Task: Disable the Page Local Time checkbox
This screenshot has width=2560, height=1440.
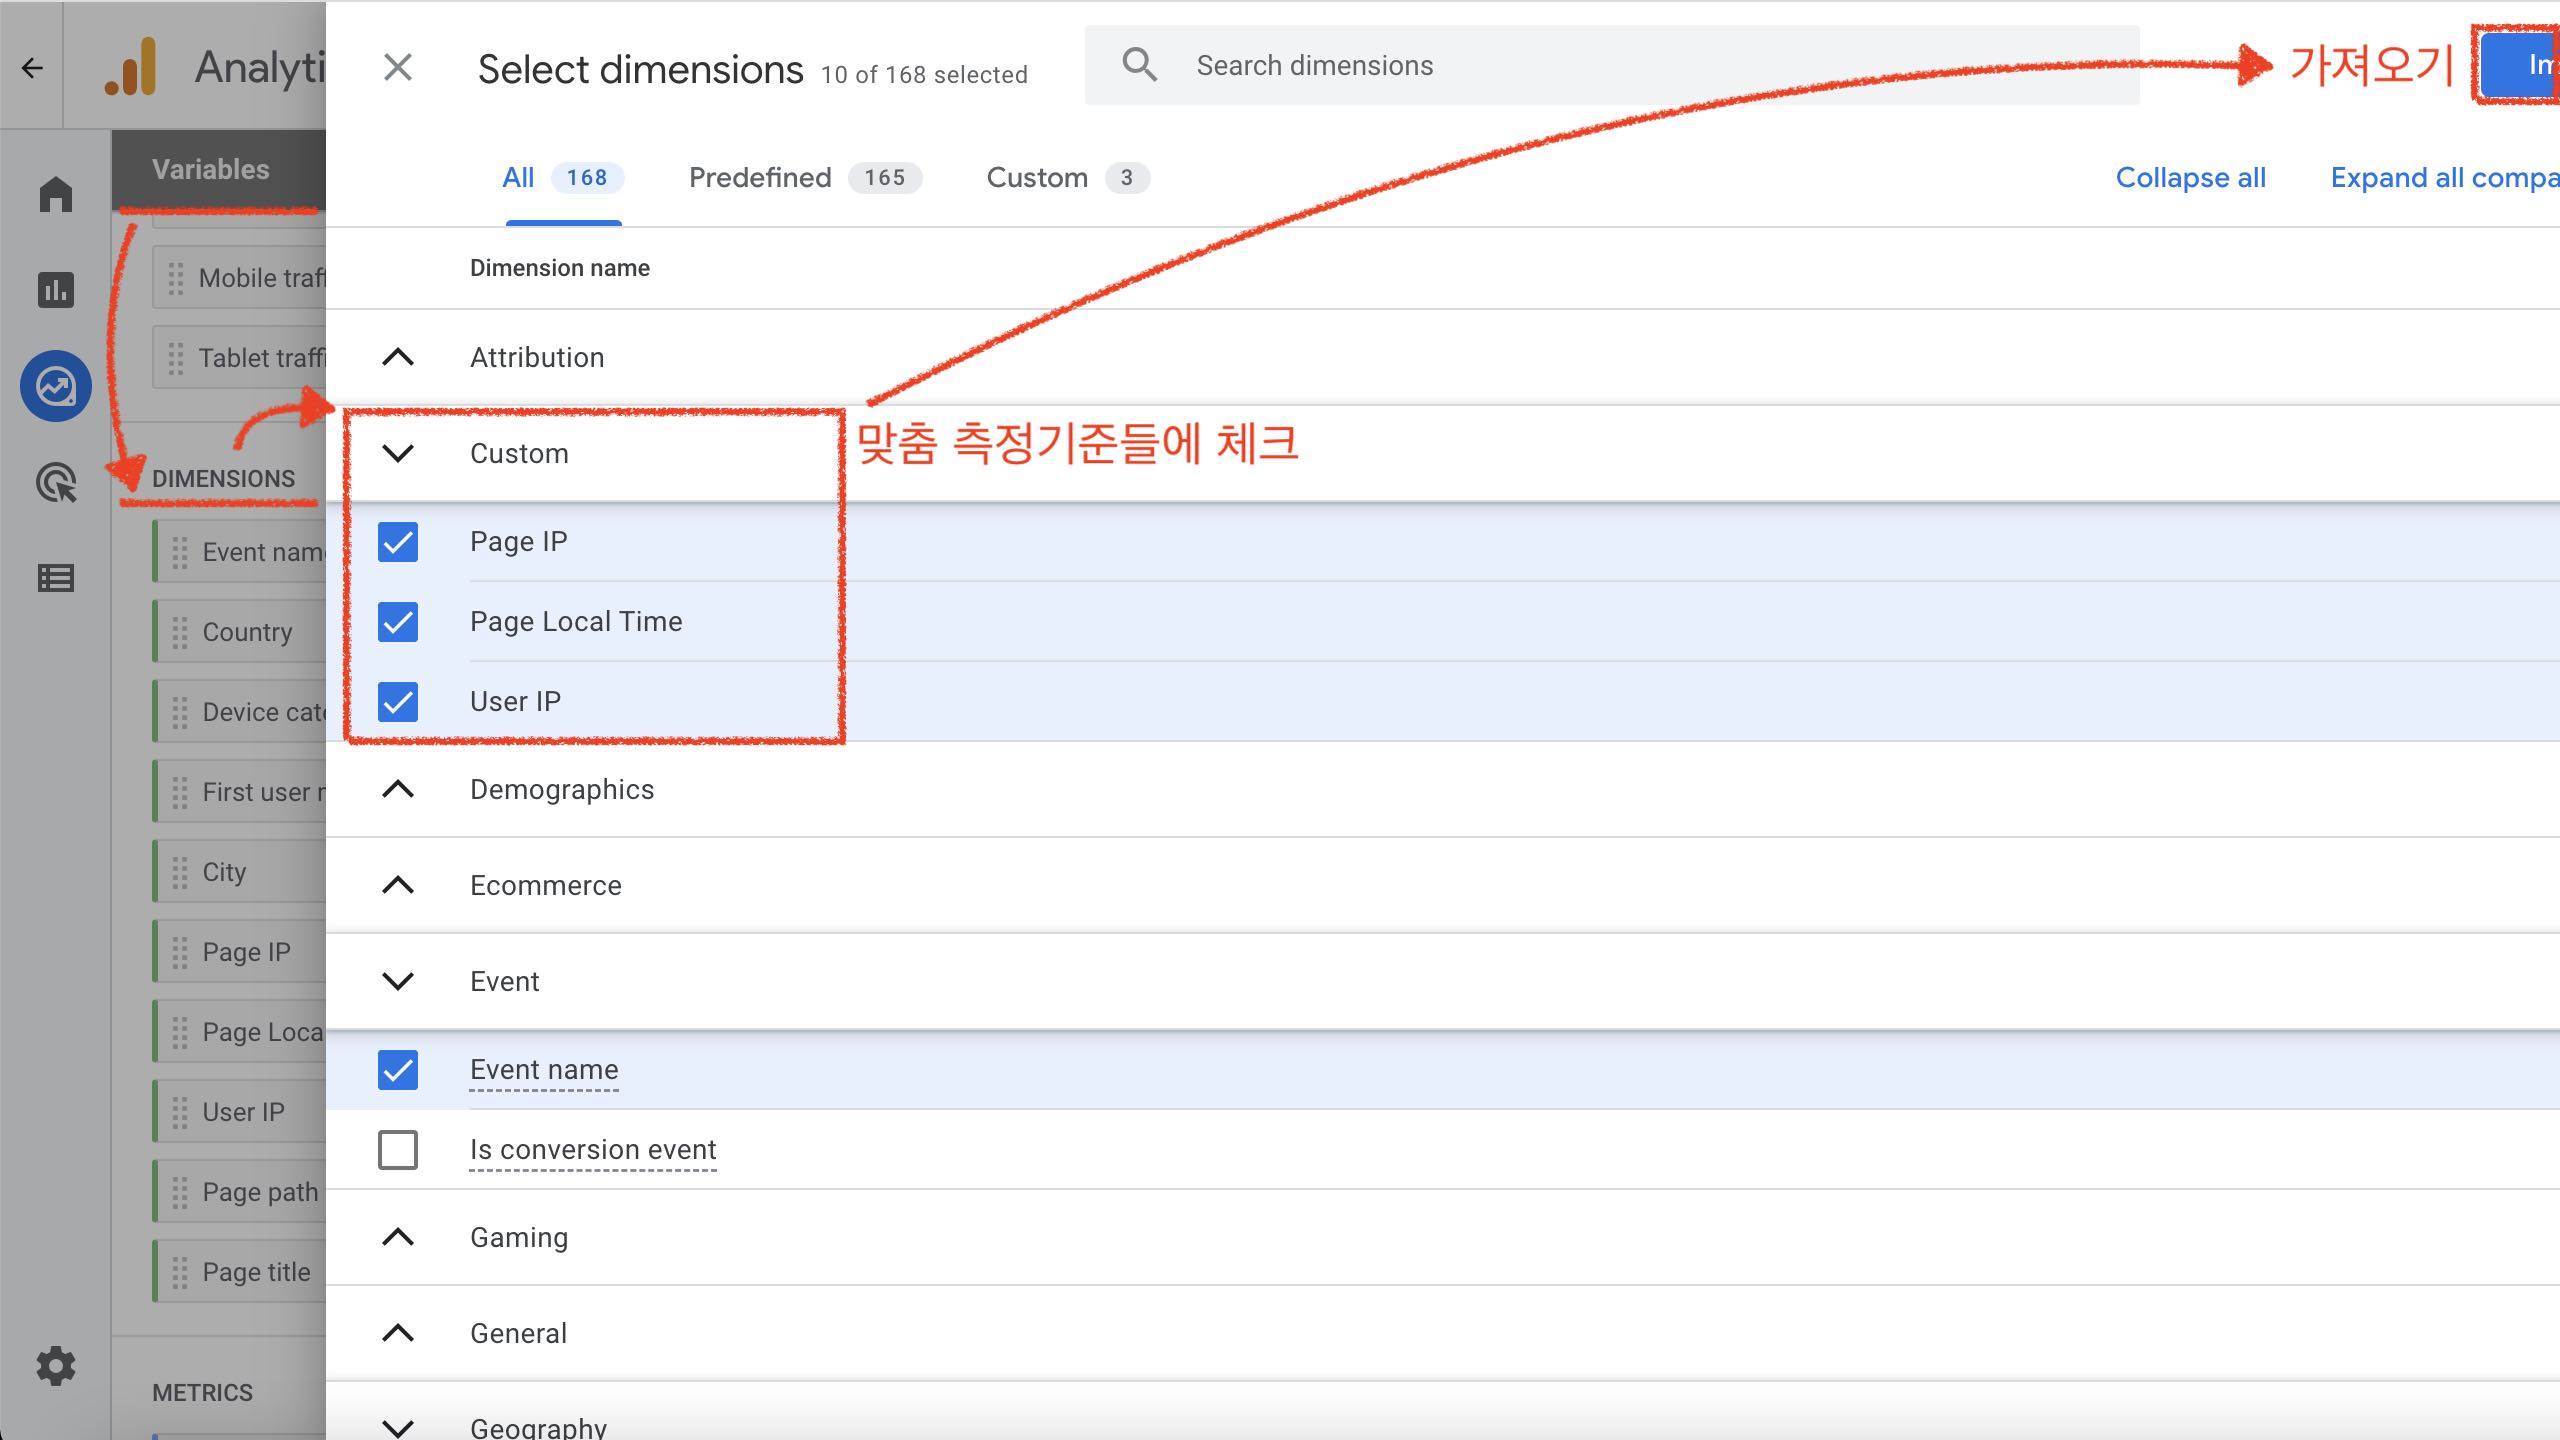Action: [x=398, y=622]
